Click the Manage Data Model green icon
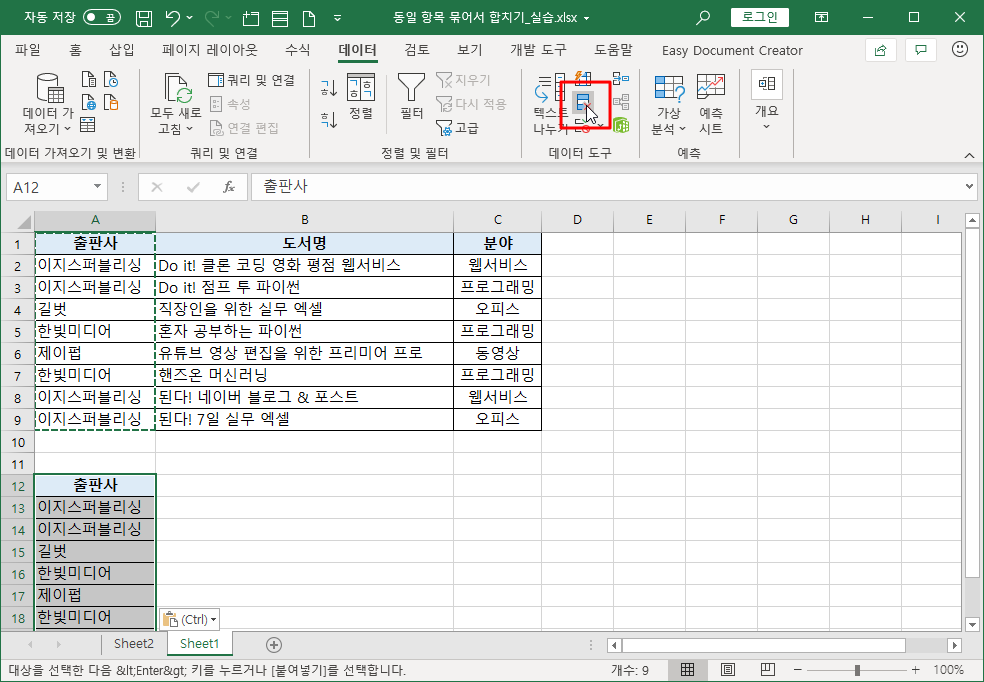 pos(621,125)
